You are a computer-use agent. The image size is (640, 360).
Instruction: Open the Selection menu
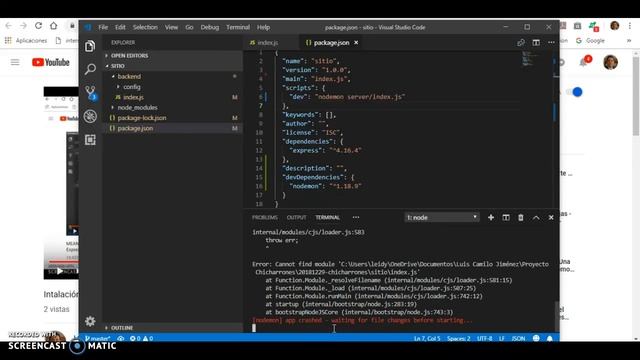[145, 27]
